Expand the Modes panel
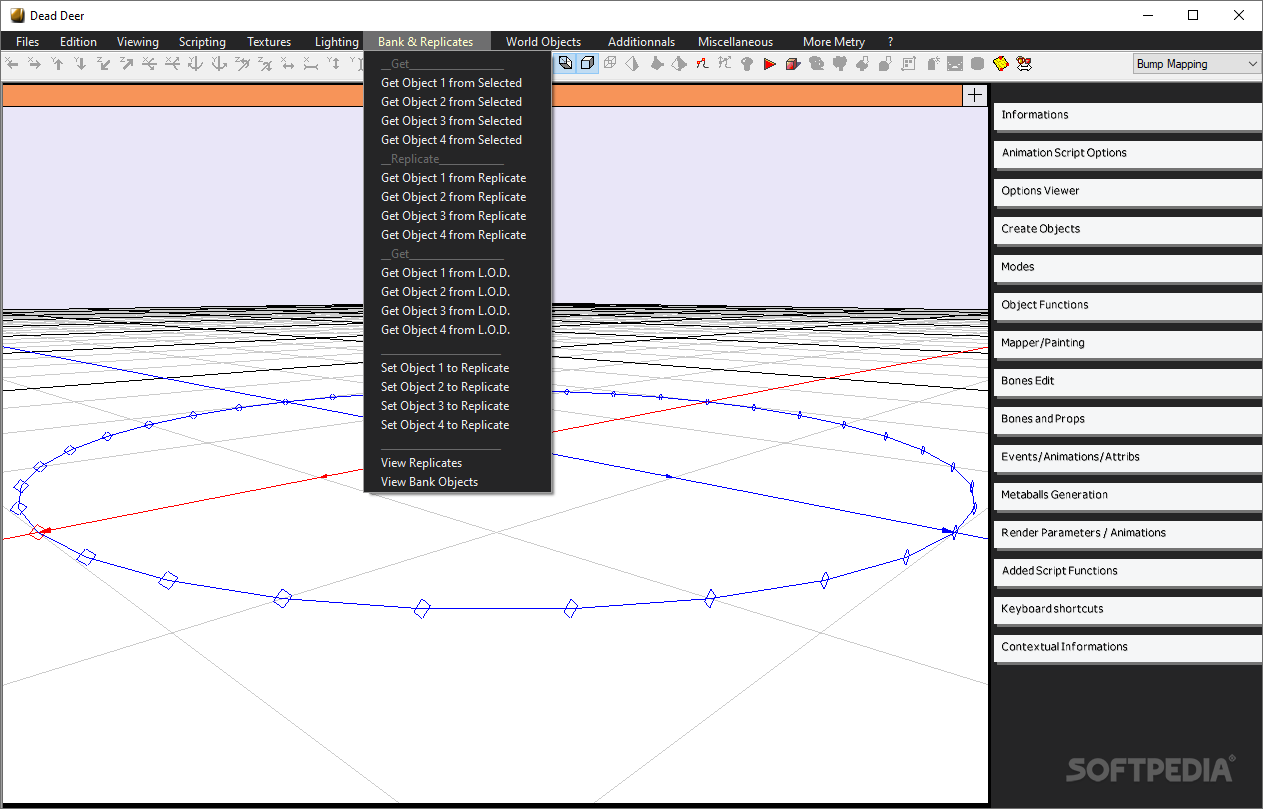Image resolution: width=1263 pixels, height=809 pixels. pos(1127,267)
